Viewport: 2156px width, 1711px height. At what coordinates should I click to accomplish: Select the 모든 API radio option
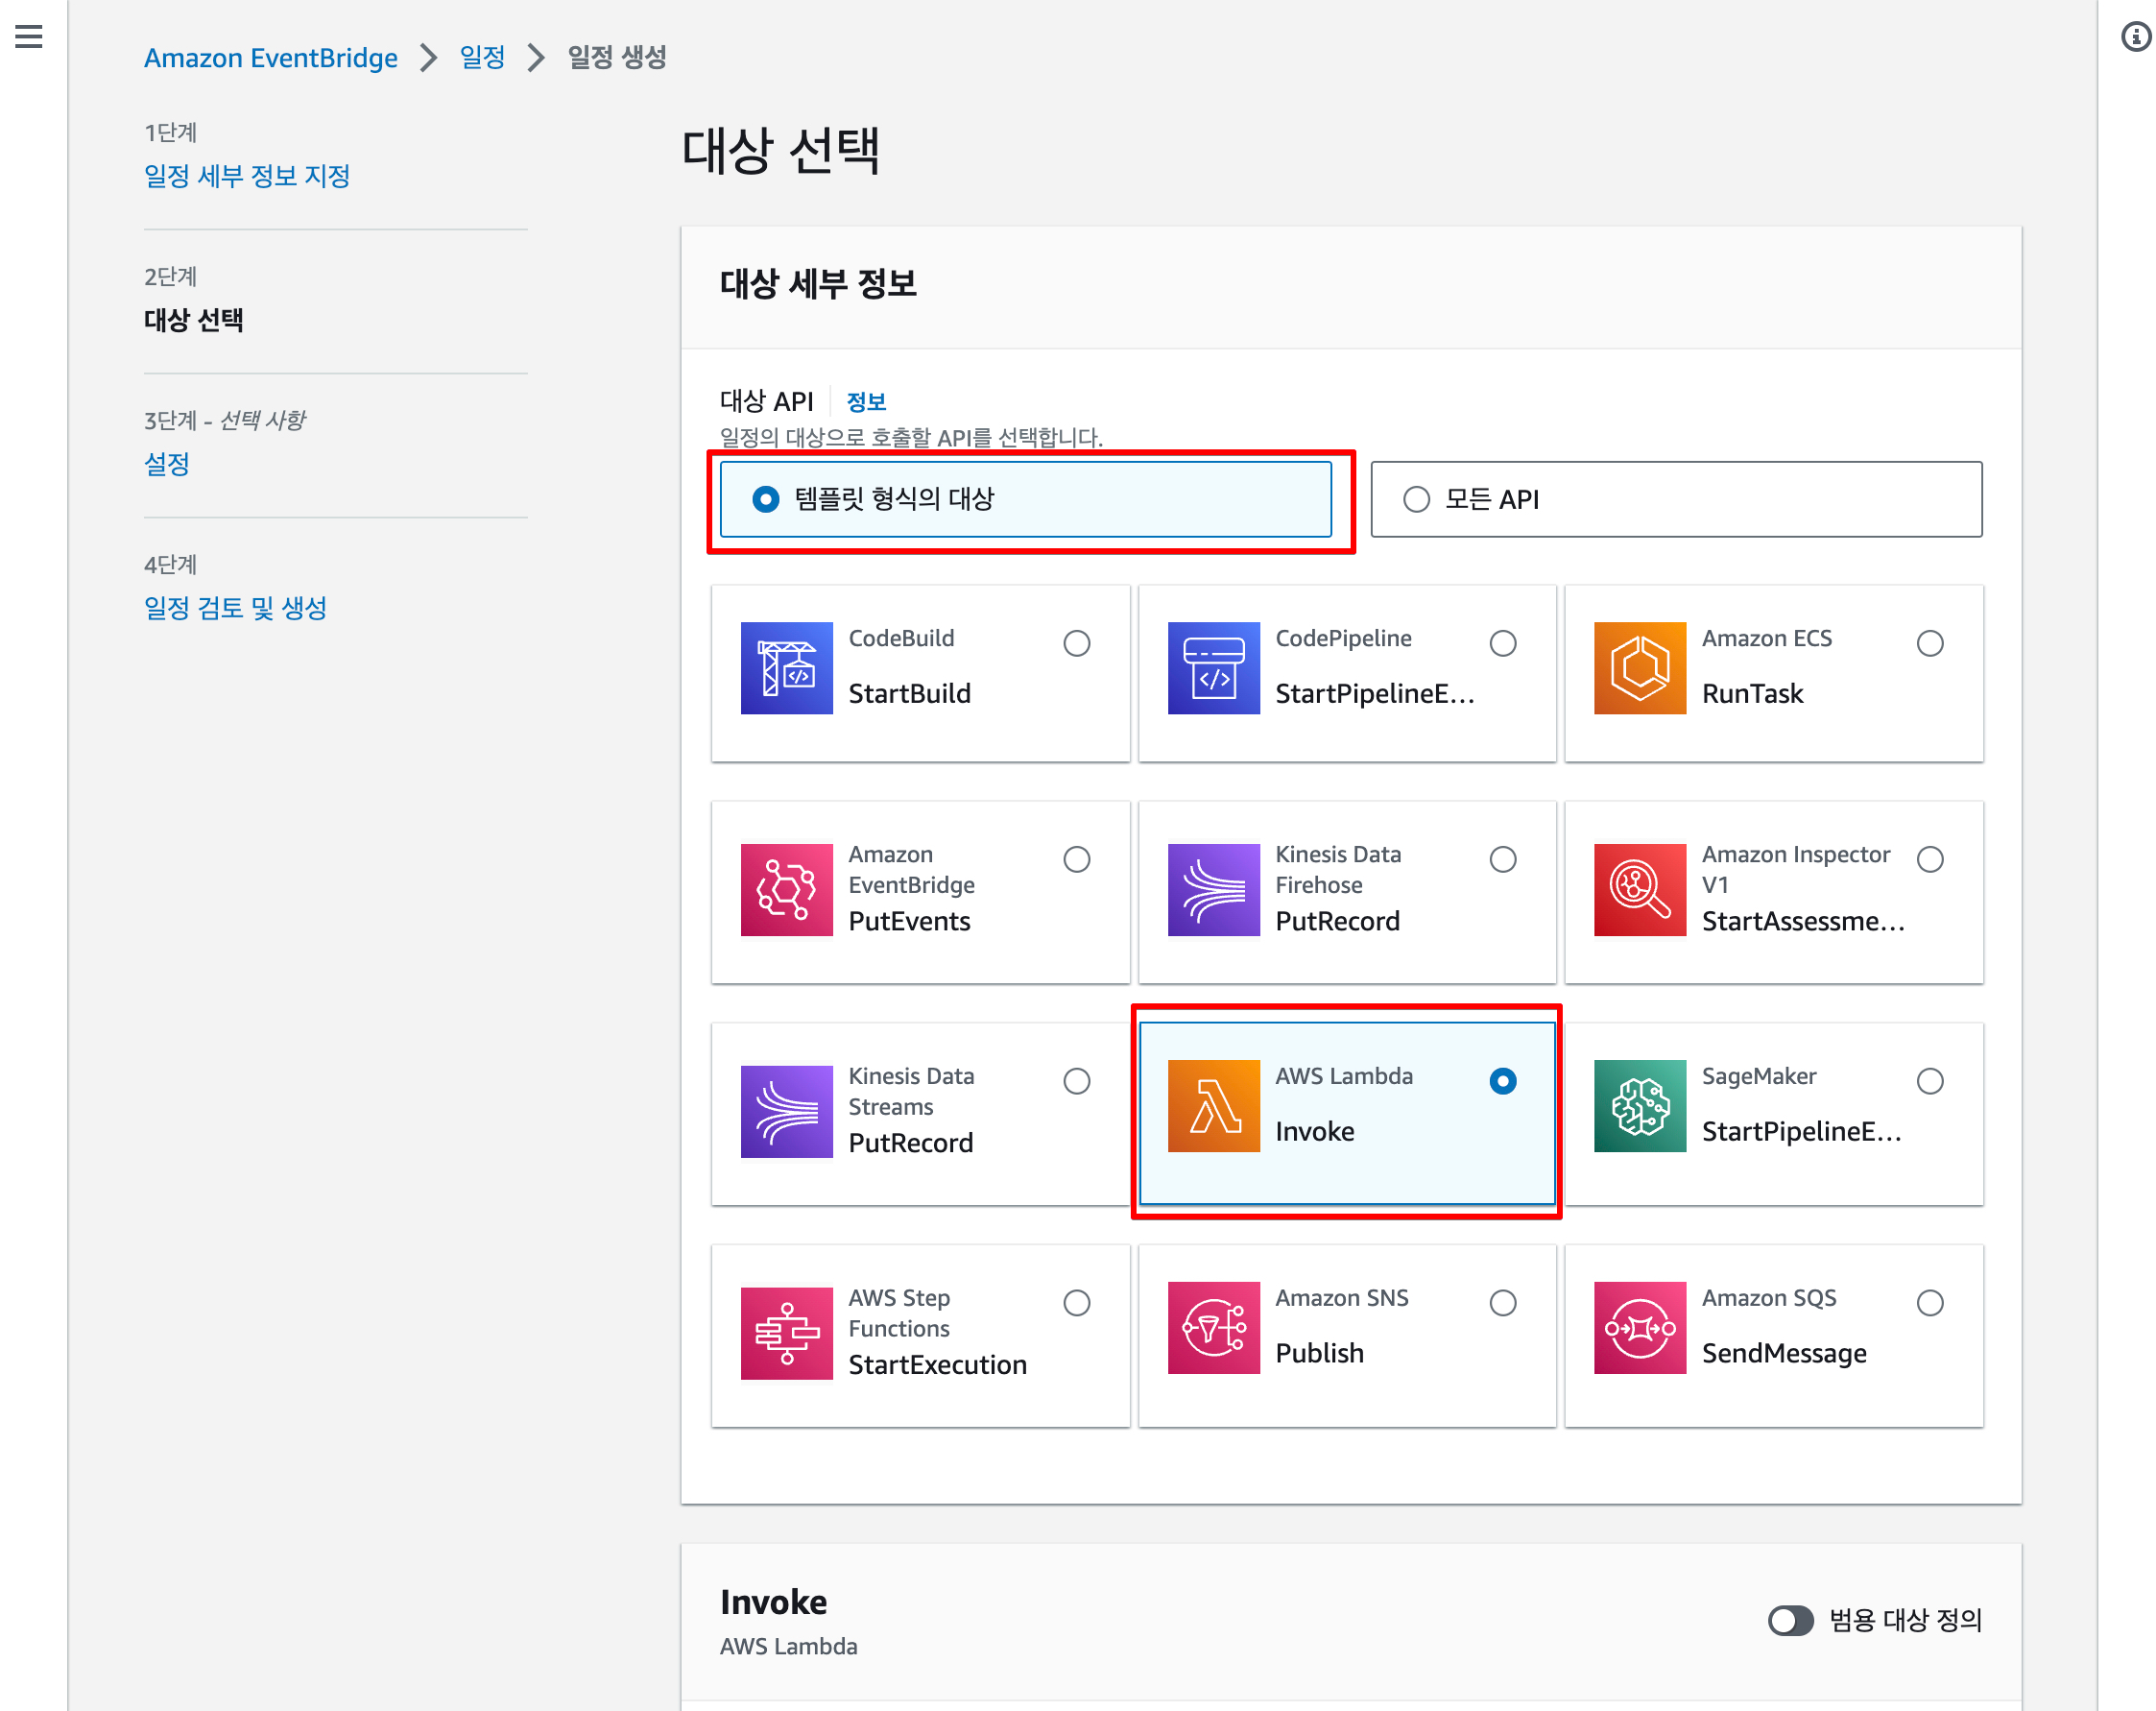point(1416,499)
